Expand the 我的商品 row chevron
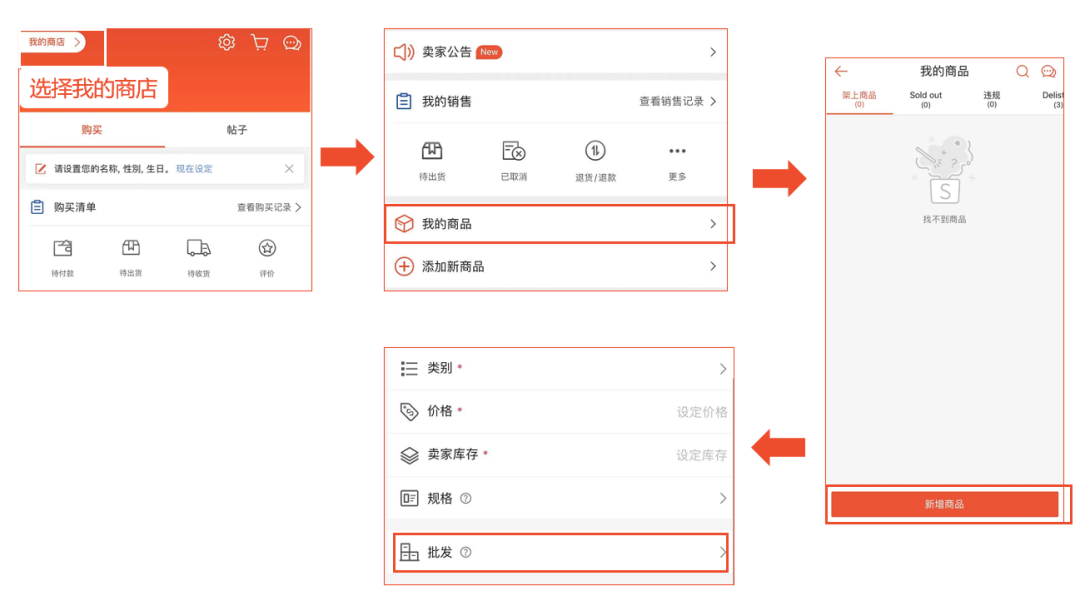This screenshot has height=601, width=1080. pyautogui.click(x=714, y=224)
